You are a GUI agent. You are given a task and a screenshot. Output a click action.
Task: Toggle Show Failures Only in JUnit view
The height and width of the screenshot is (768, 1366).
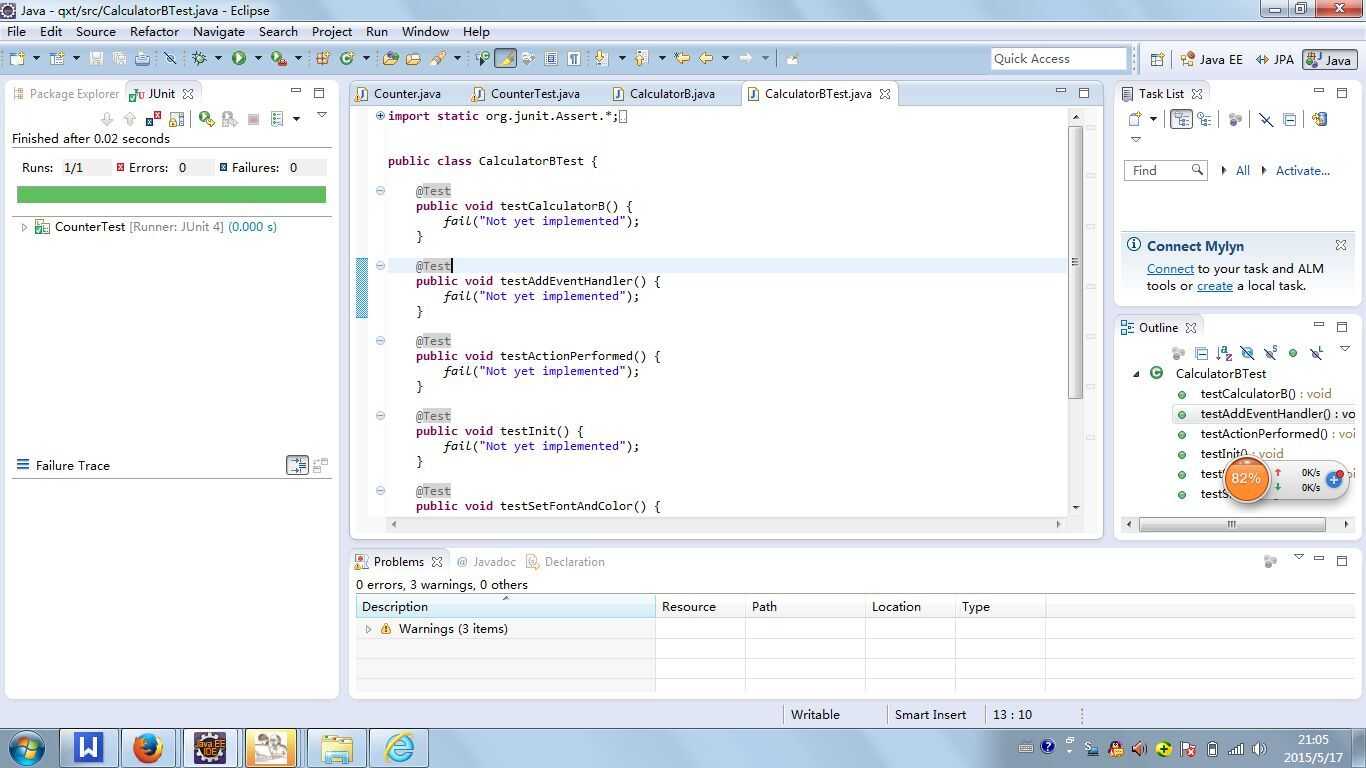pos(153,119)
